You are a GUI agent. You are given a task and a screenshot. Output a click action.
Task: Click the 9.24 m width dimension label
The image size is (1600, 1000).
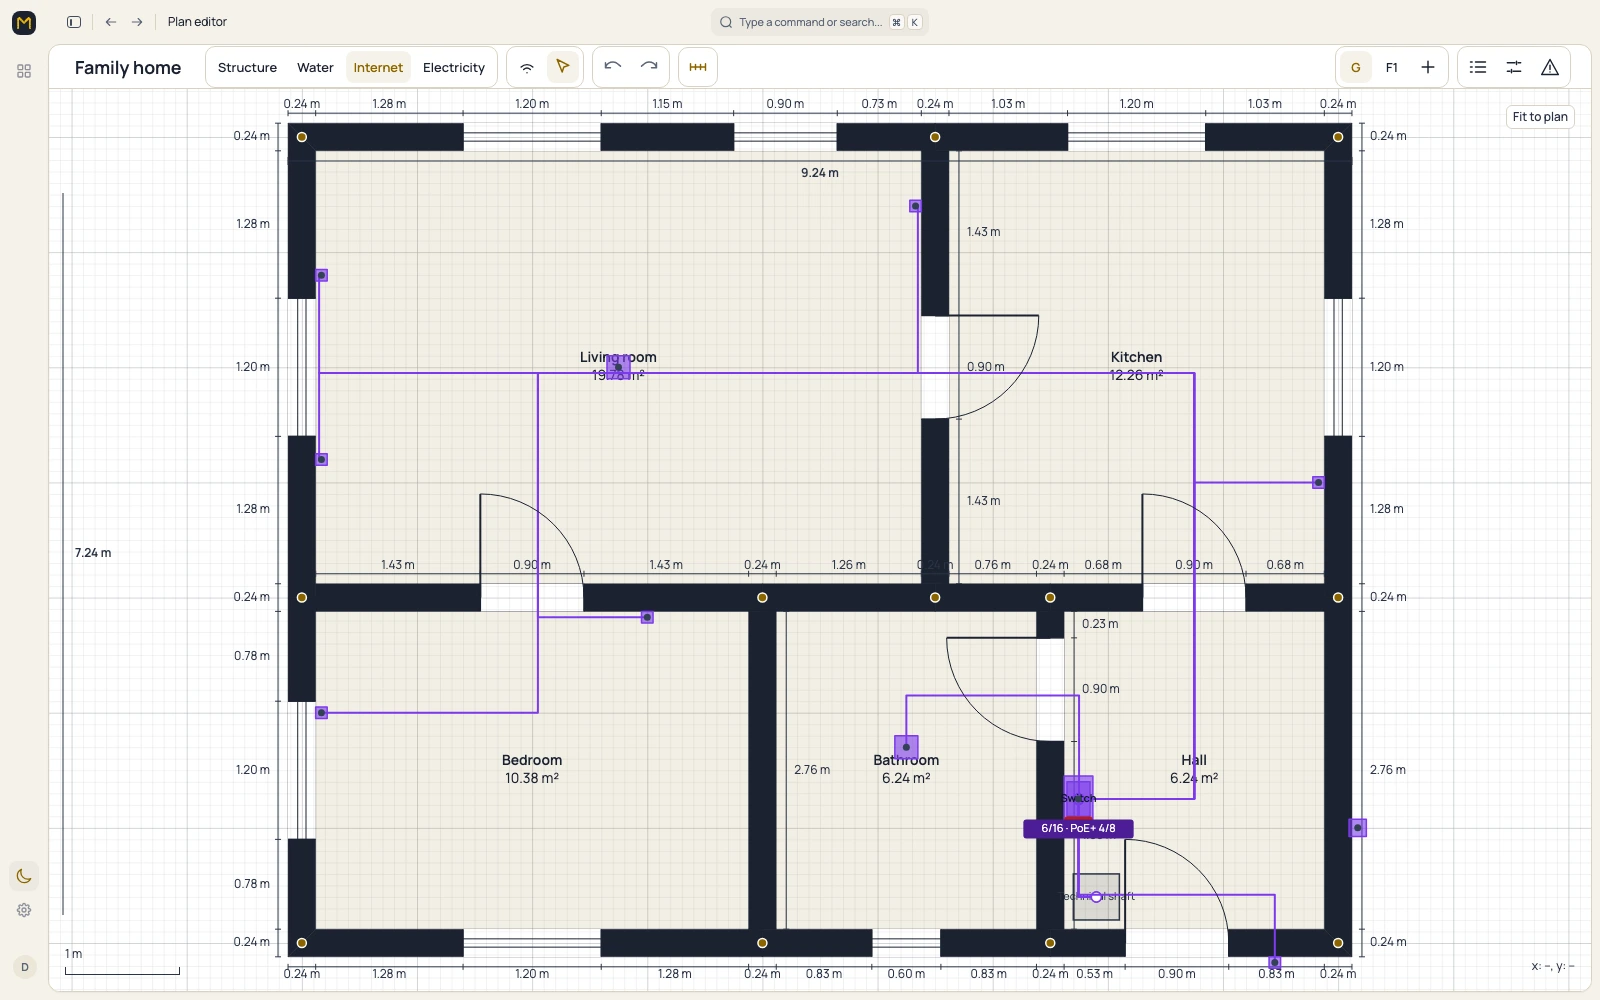(820, 173)
